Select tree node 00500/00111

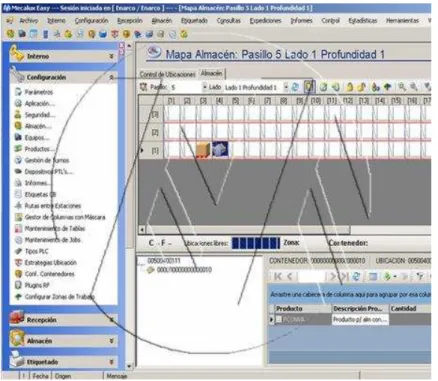pos(164,261)
